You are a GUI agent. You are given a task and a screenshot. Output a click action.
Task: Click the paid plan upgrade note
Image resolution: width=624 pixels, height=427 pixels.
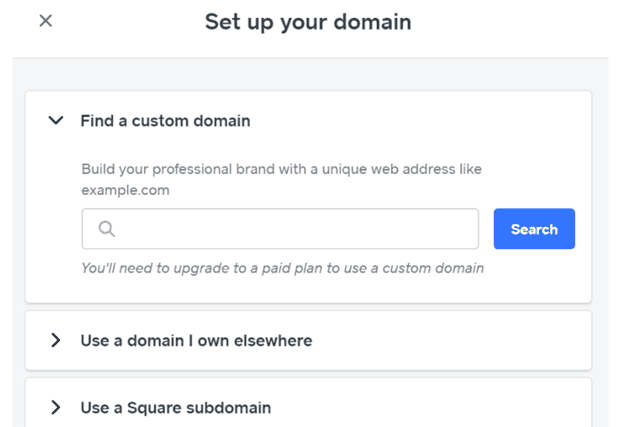[x=282, y=268]
